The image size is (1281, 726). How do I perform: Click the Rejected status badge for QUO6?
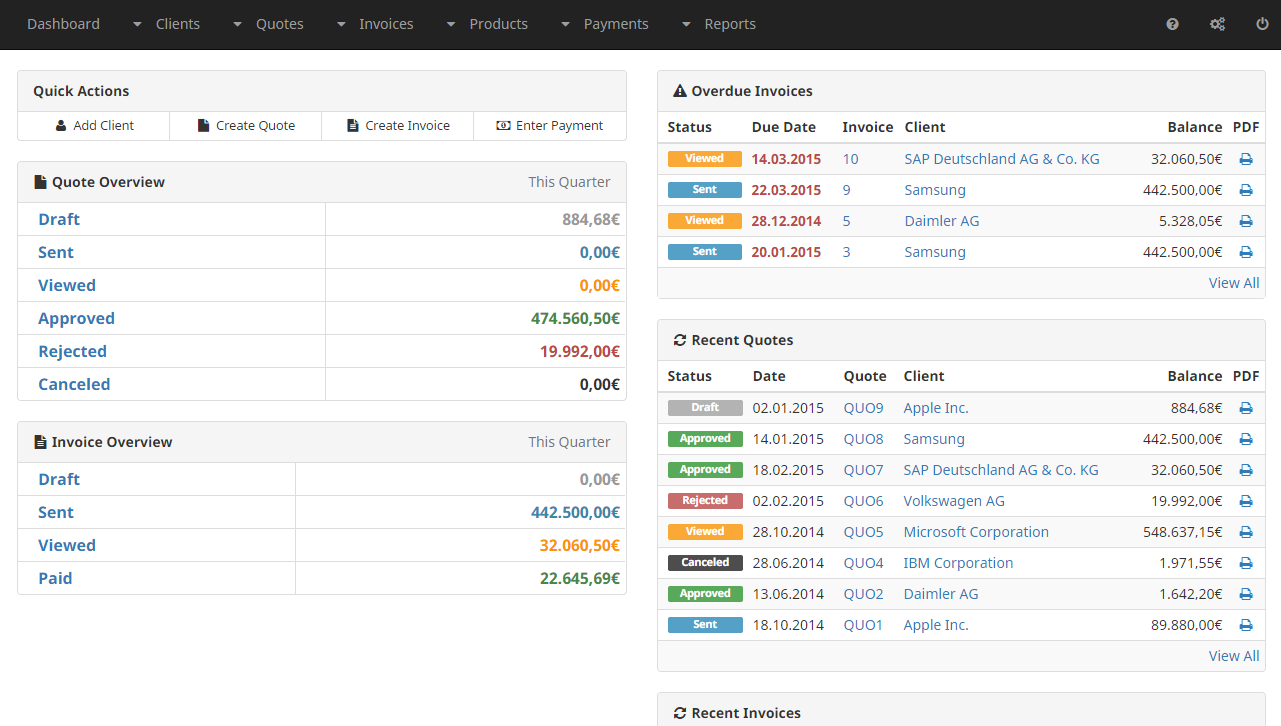pos(705,501)
